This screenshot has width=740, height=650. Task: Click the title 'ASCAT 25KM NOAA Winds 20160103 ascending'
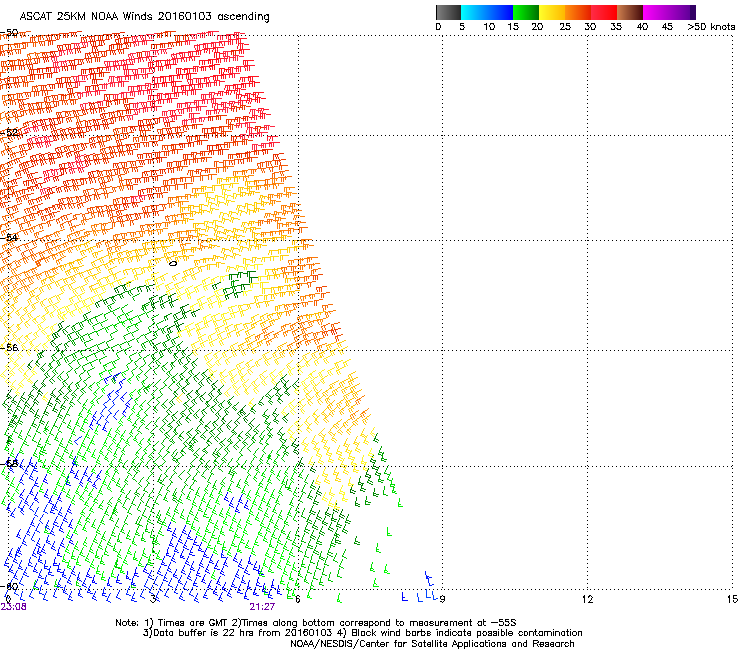tap(144, 17)
